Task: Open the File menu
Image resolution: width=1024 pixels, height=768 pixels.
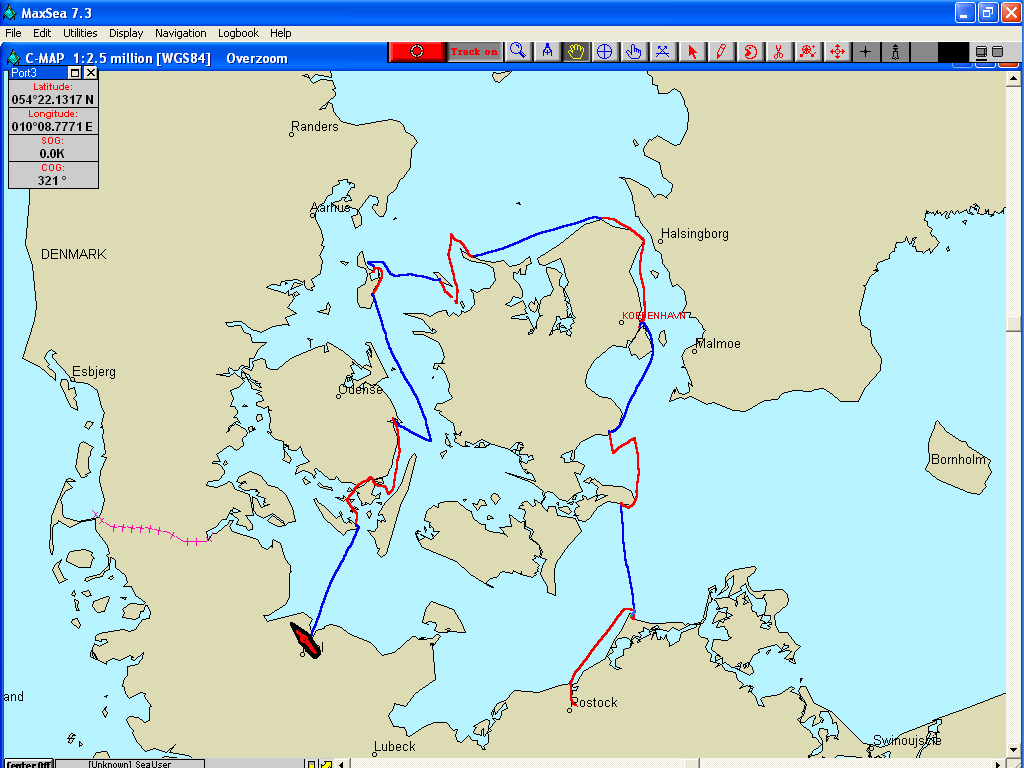Action: coord(13,33)
